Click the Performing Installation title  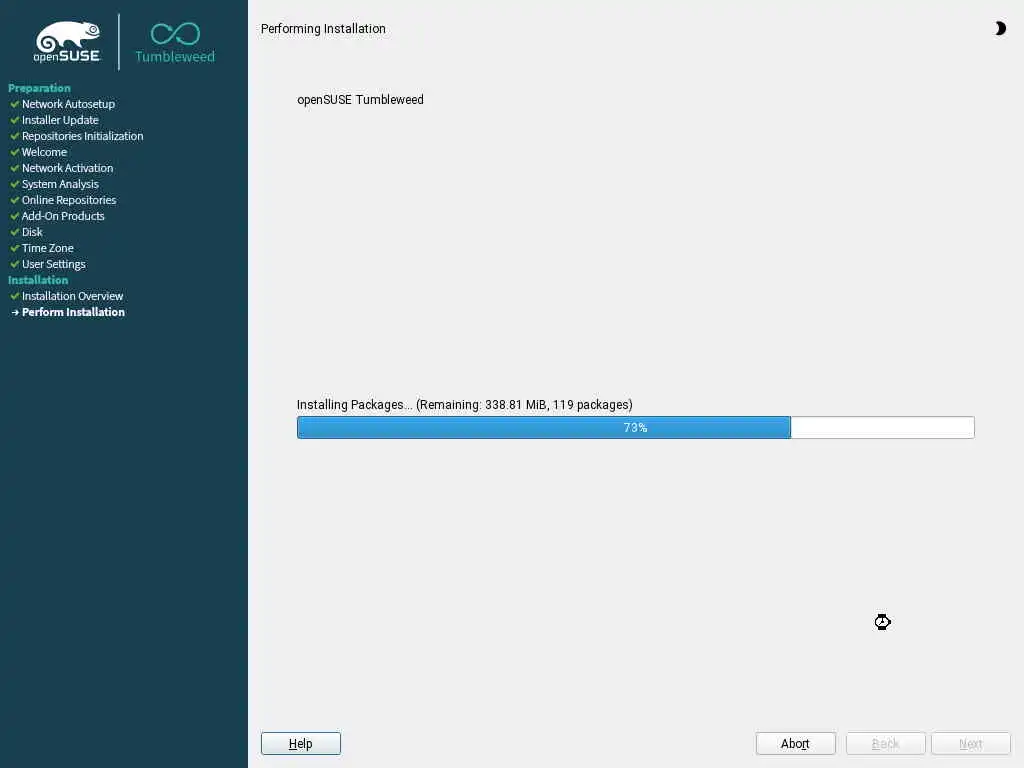click(x=323, y=29)
